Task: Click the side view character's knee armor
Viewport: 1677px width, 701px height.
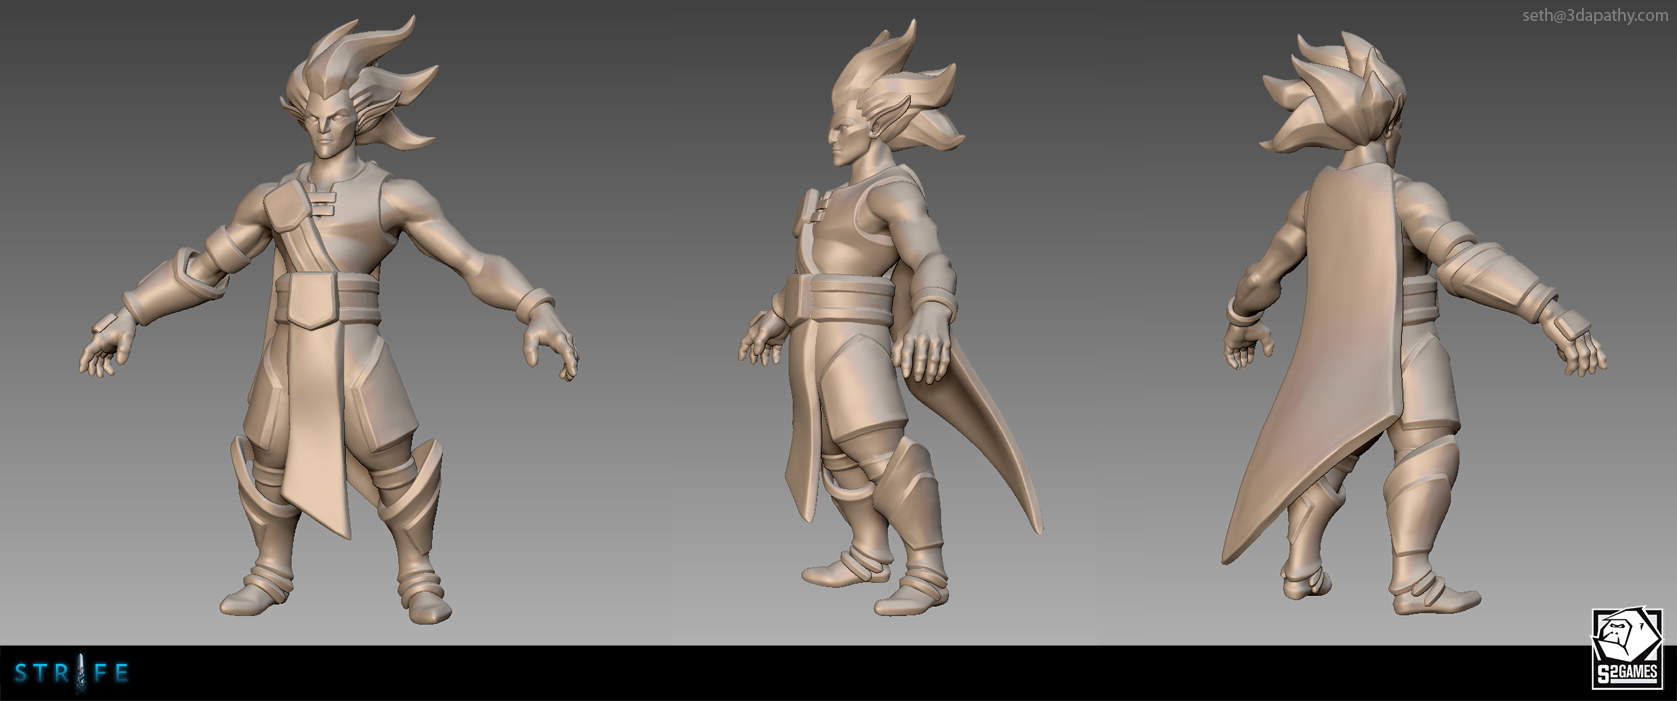Action: (x=908, y=472)
